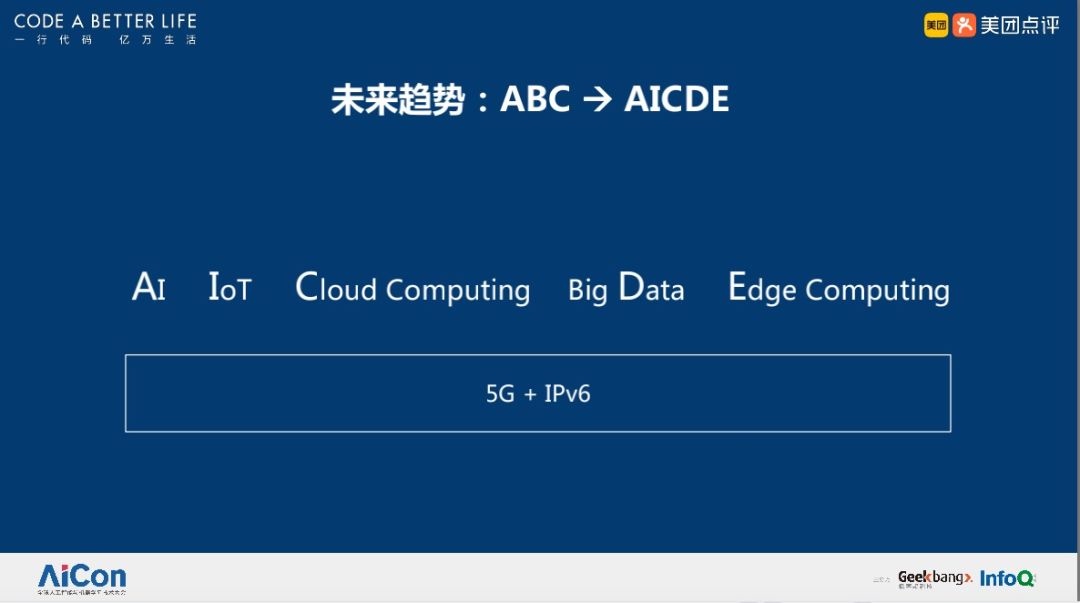This screenshot has width=1080, height=603.
Task: Select the Cloud Computing label
Action: tap(412, 289)
